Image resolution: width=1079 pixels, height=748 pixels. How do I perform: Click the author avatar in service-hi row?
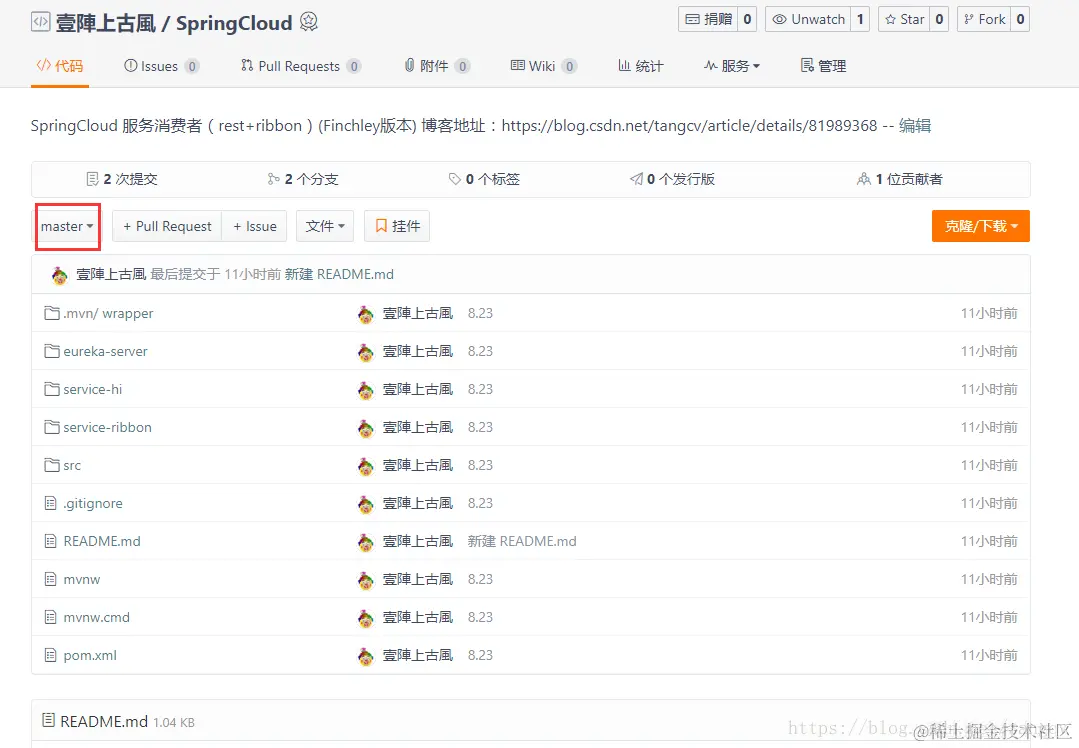[365, 390]
